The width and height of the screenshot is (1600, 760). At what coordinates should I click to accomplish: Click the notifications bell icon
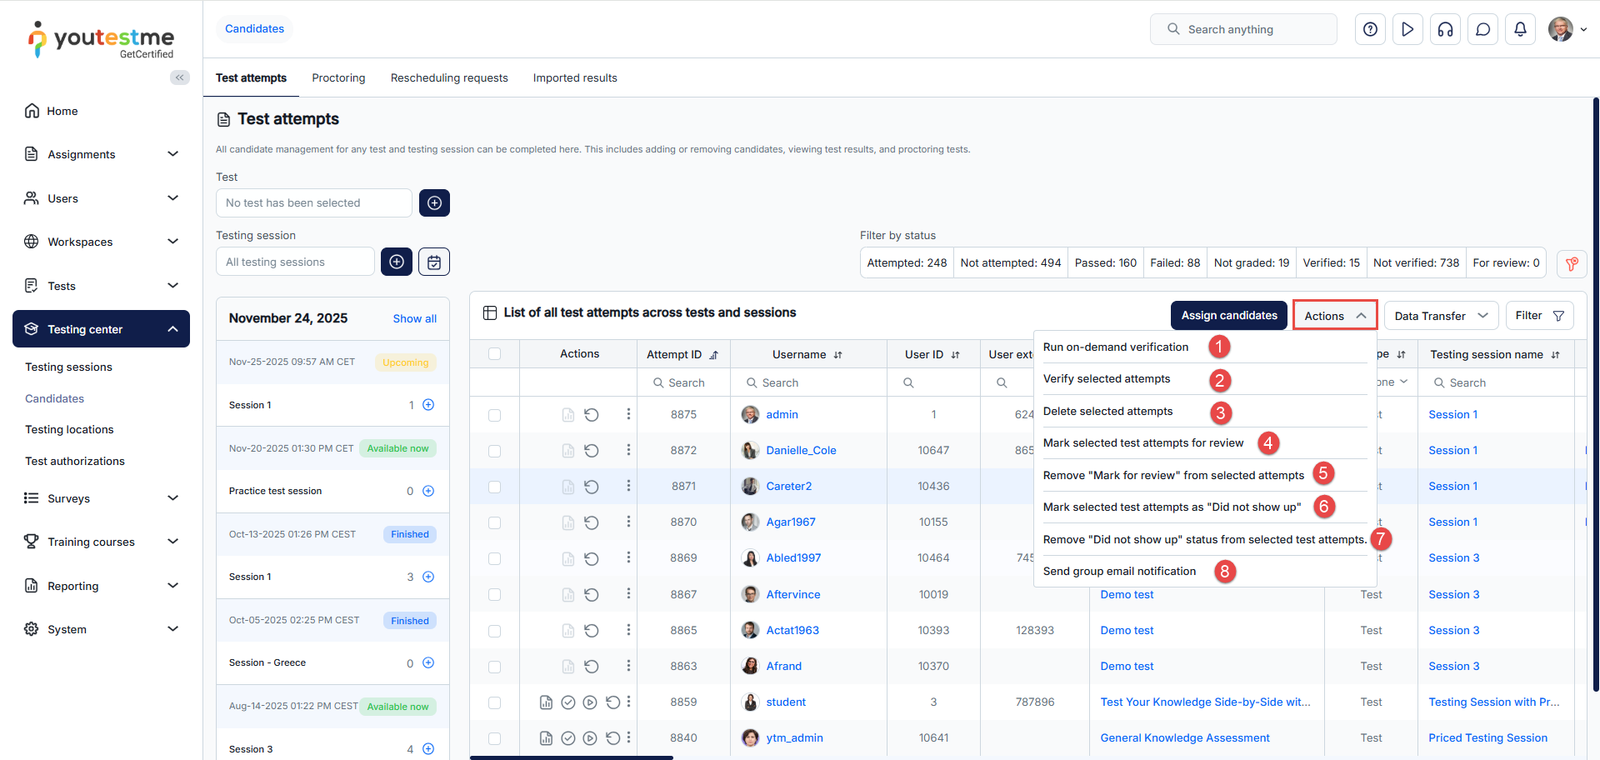click(x=1520, y=29)
